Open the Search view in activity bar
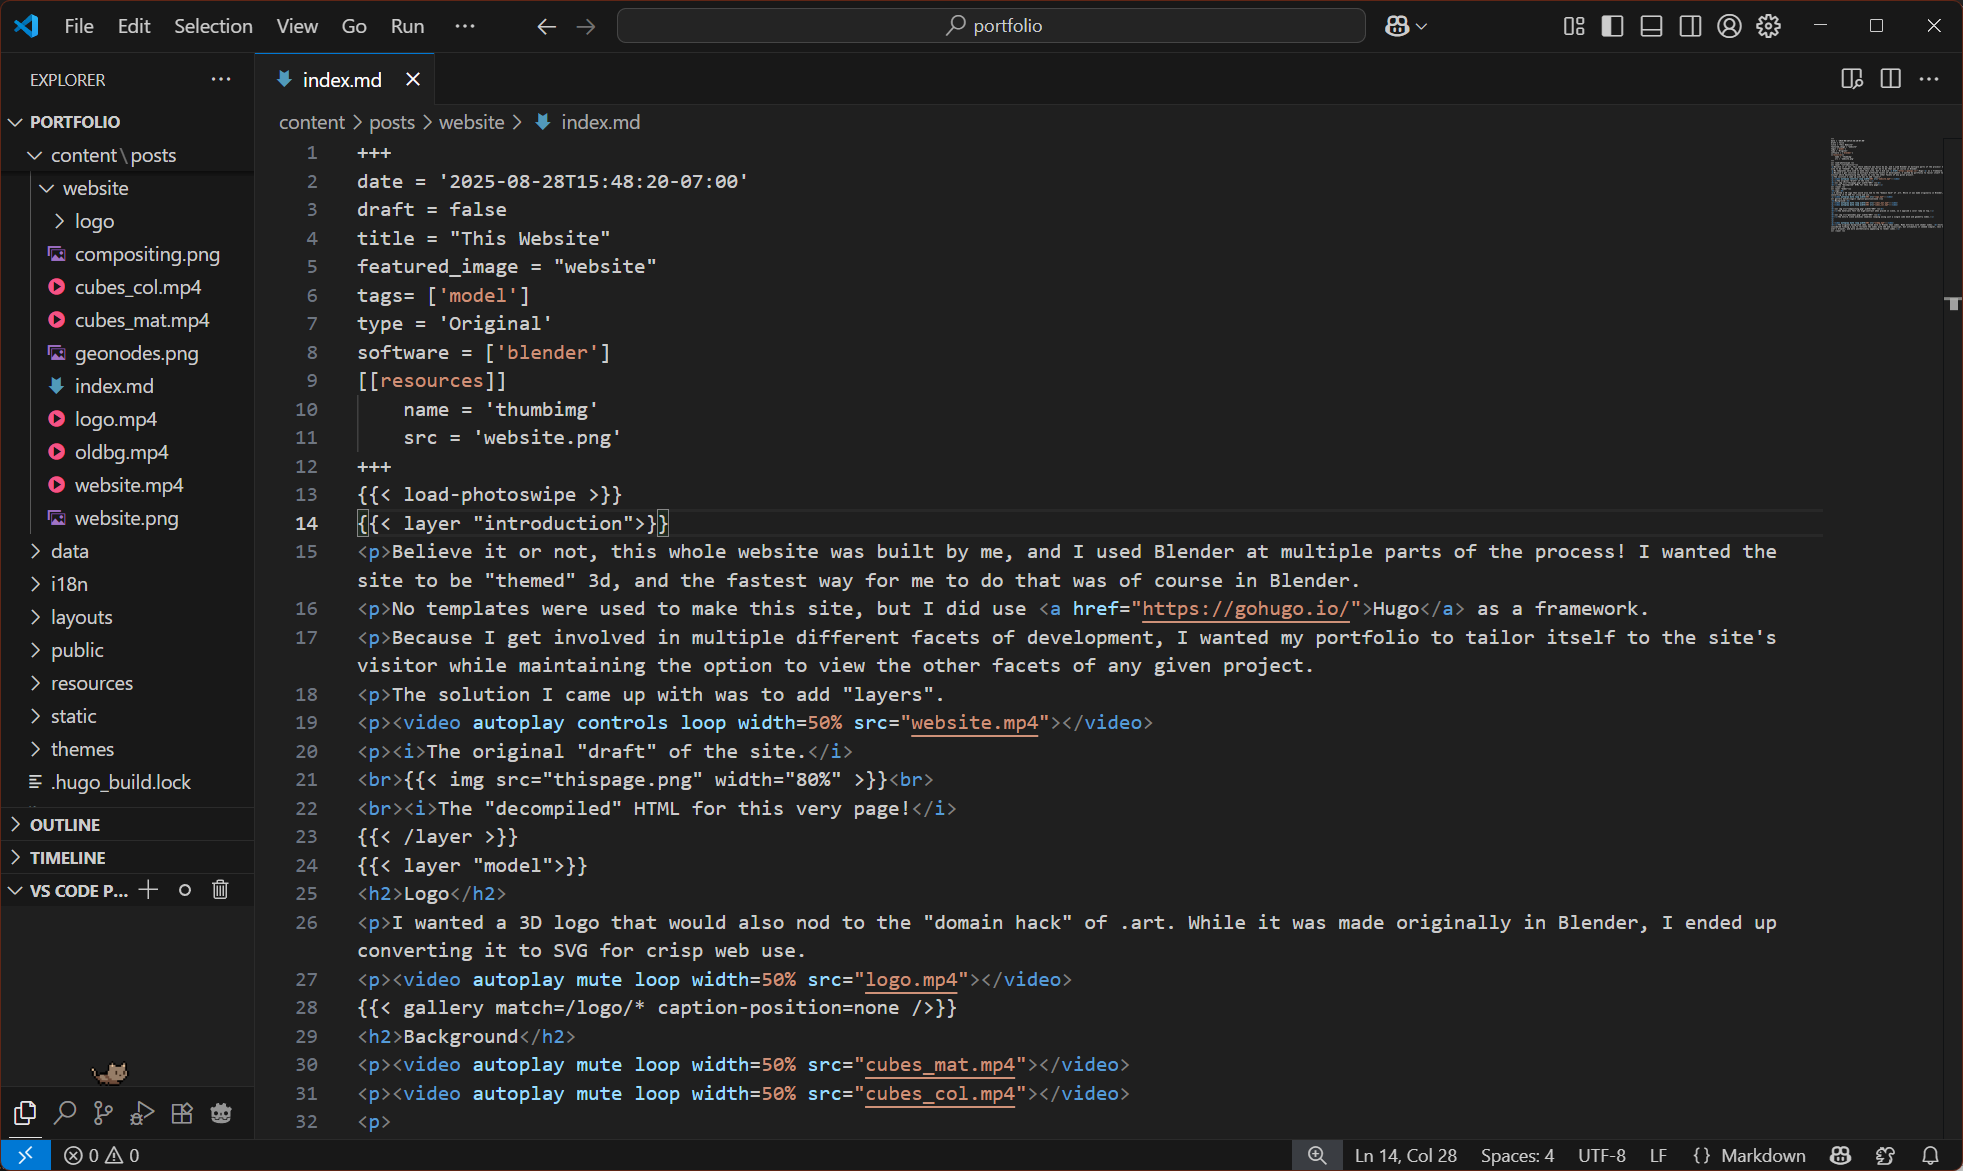 pyautogui.click(x=65, y=1112)
